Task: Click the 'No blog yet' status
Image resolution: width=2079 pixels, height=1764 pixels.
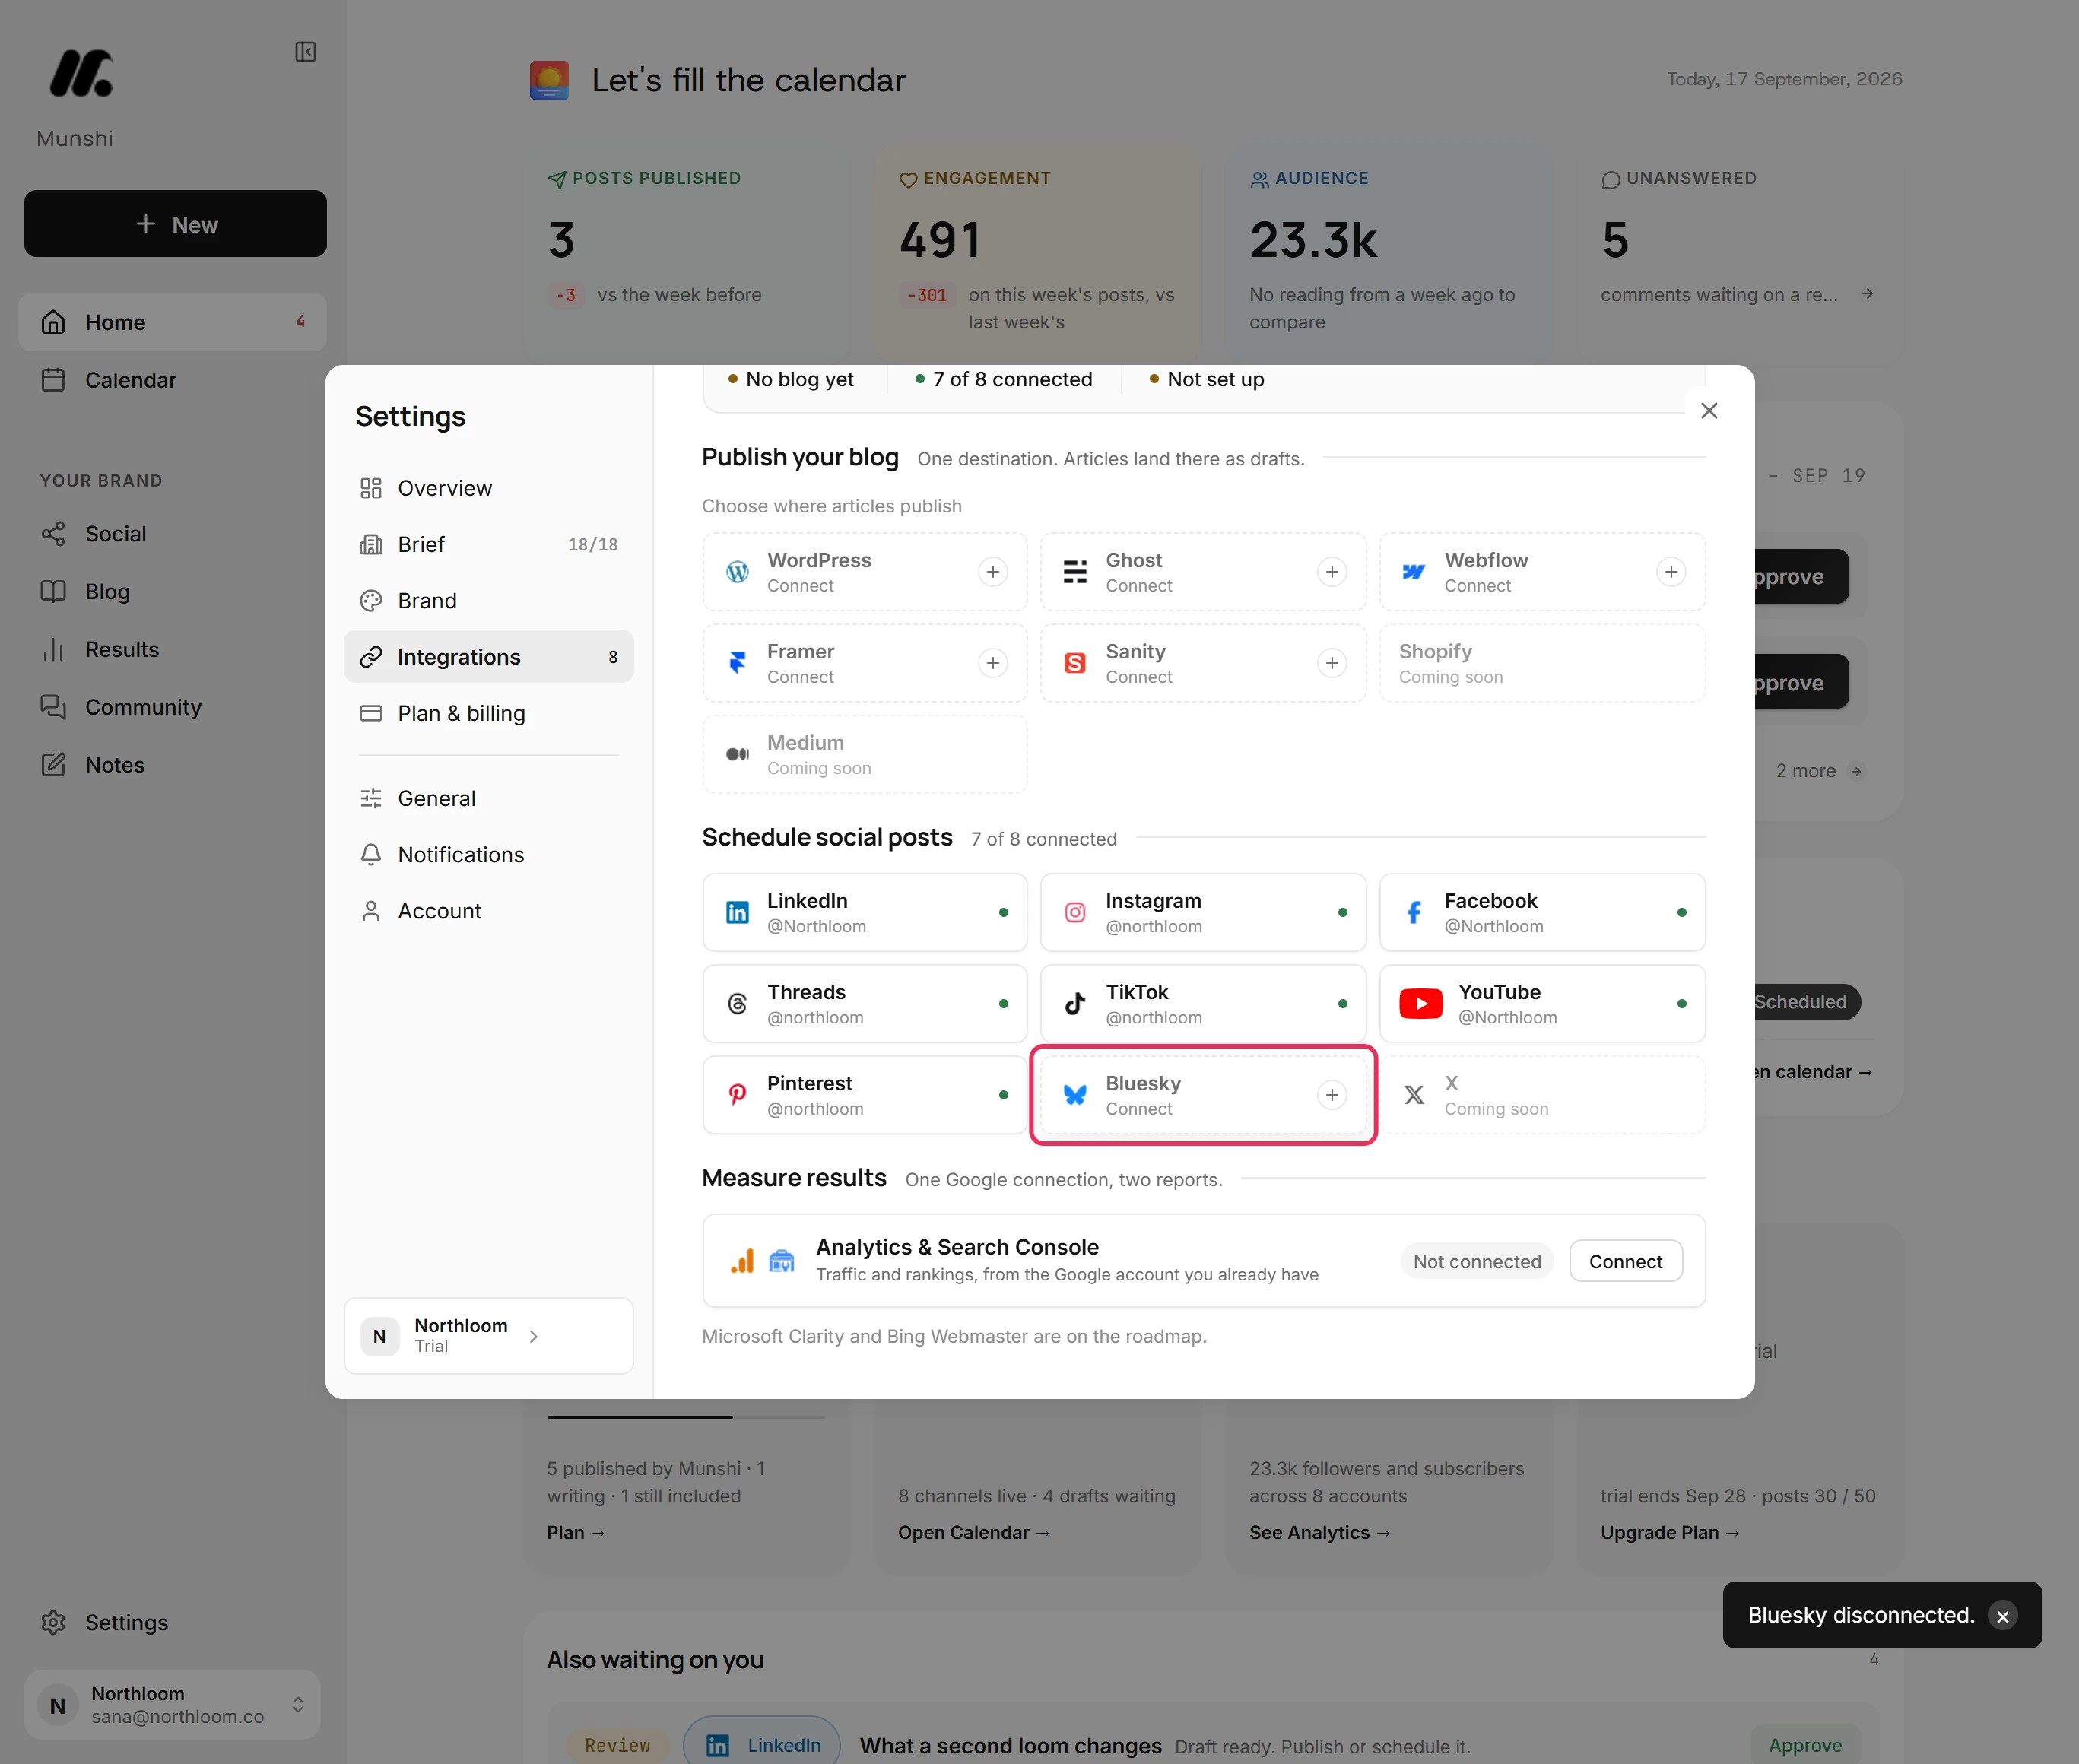Action: pos(791,379)
